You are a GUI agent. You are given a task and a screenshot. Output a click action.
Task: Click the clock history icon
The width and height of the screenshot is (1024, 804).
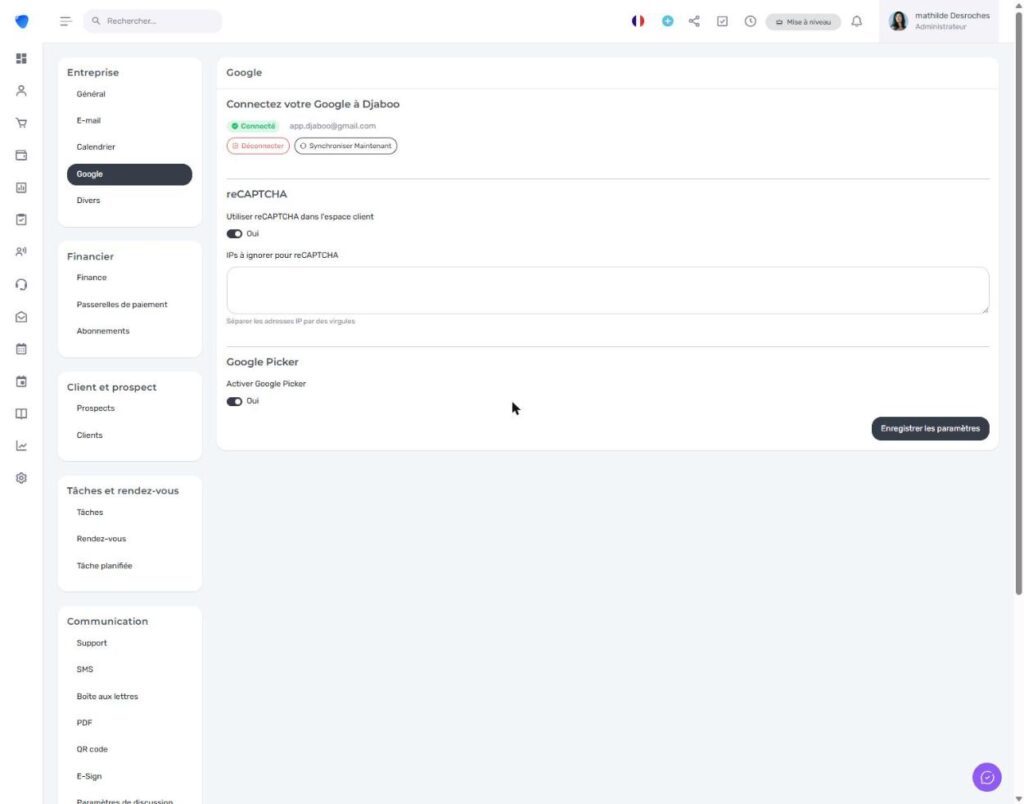point(750,22)
